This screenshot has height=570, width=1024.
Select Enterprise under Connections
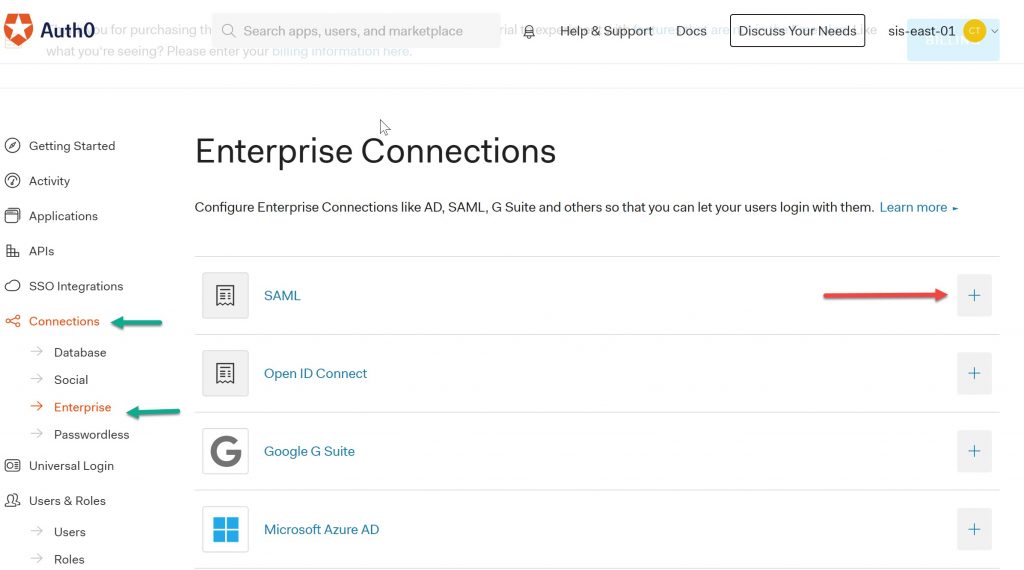click(82, 407)
